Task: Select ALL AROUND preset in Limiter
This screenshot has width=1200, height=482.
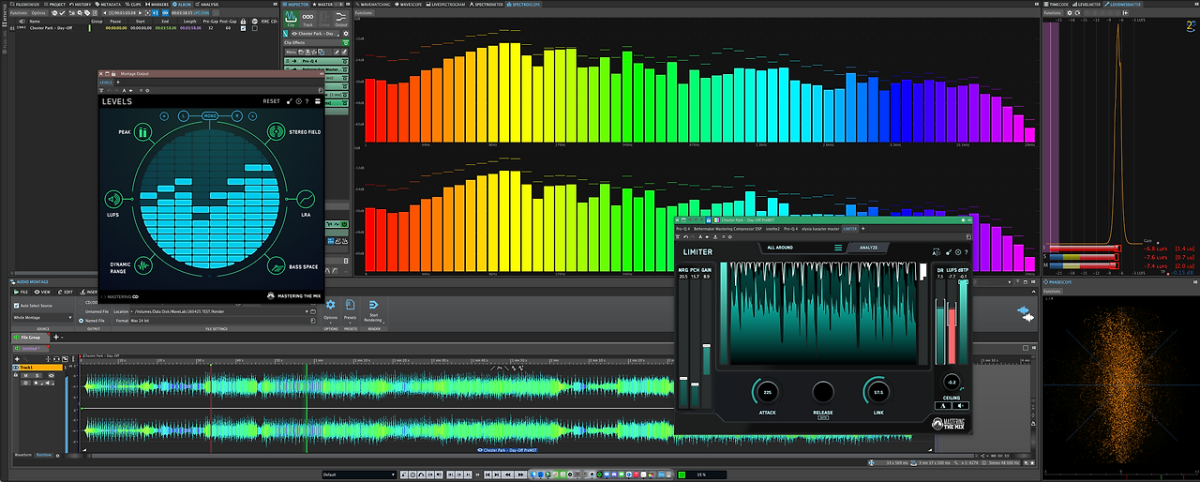Action: pos(780,247)
